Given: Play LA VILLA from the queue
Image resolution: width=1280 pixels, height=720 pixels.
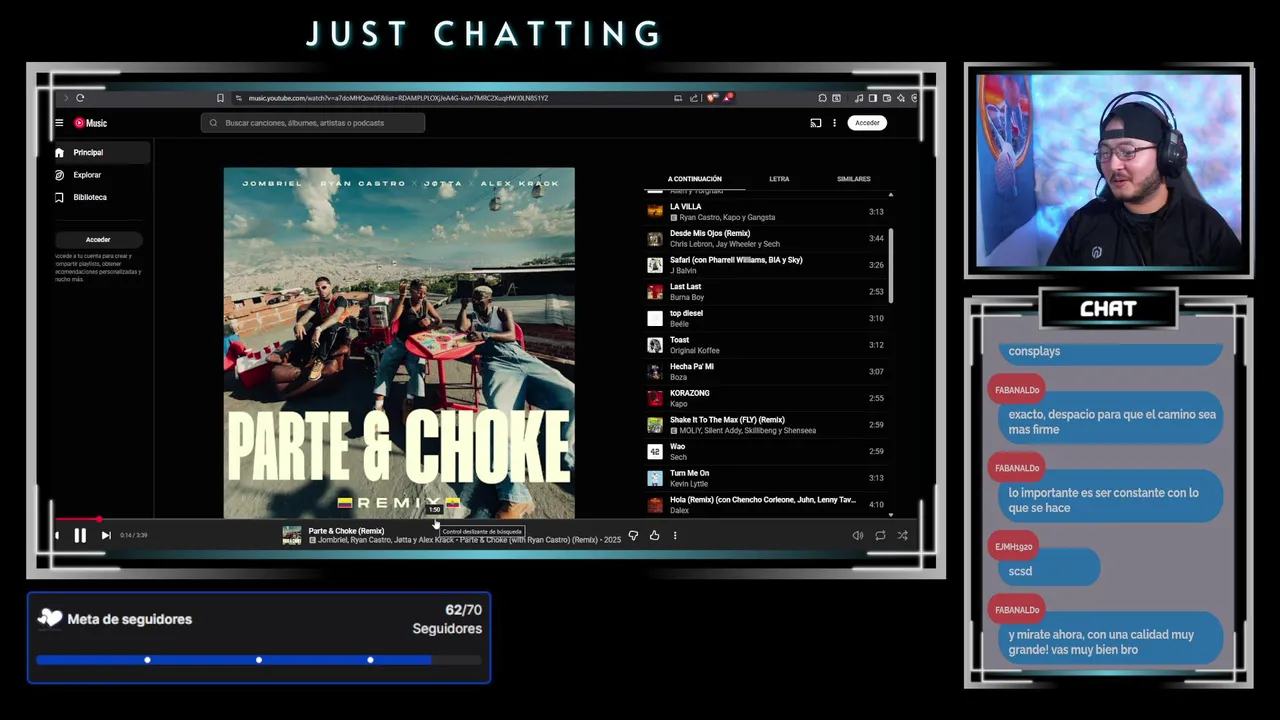Looking at the screenshot, I should [765, 212].
